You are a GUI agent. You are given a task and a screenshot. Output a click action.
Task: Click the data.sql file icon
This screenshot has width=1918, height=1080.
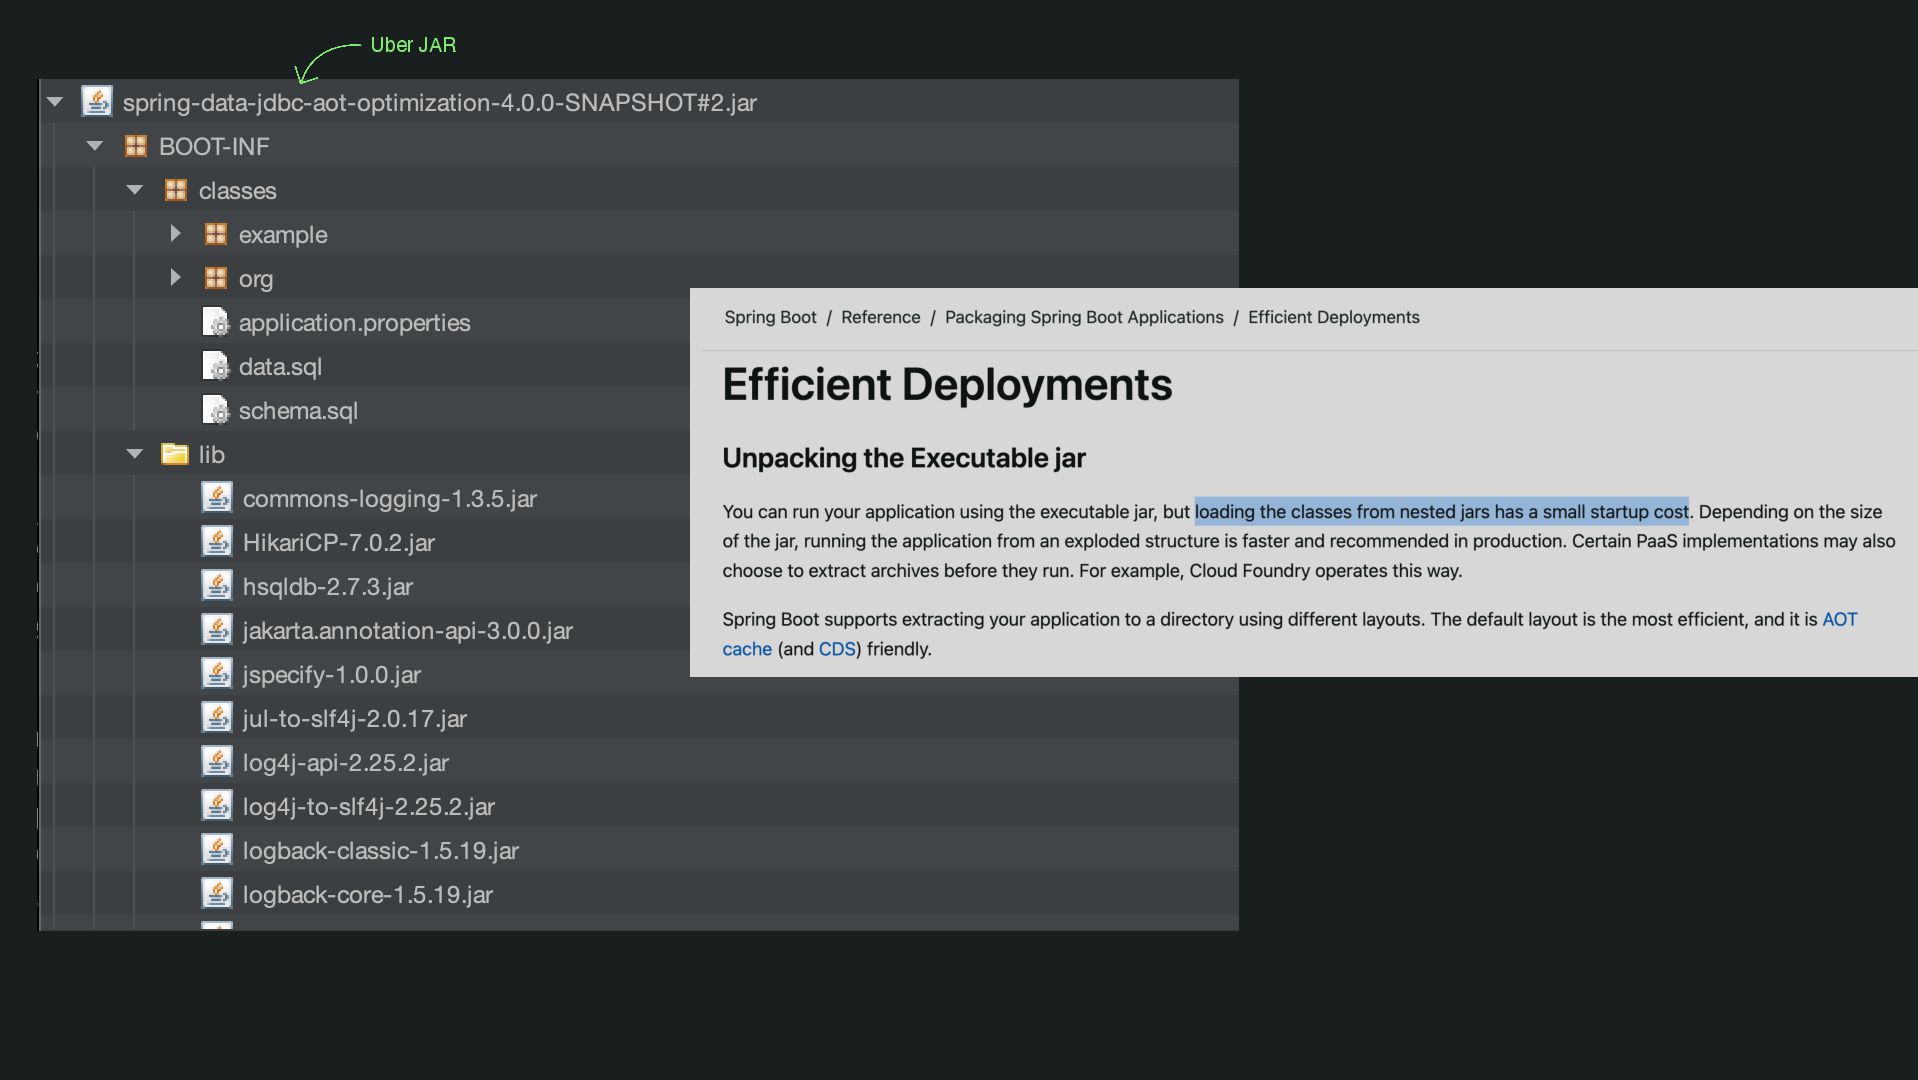point(216,366)
